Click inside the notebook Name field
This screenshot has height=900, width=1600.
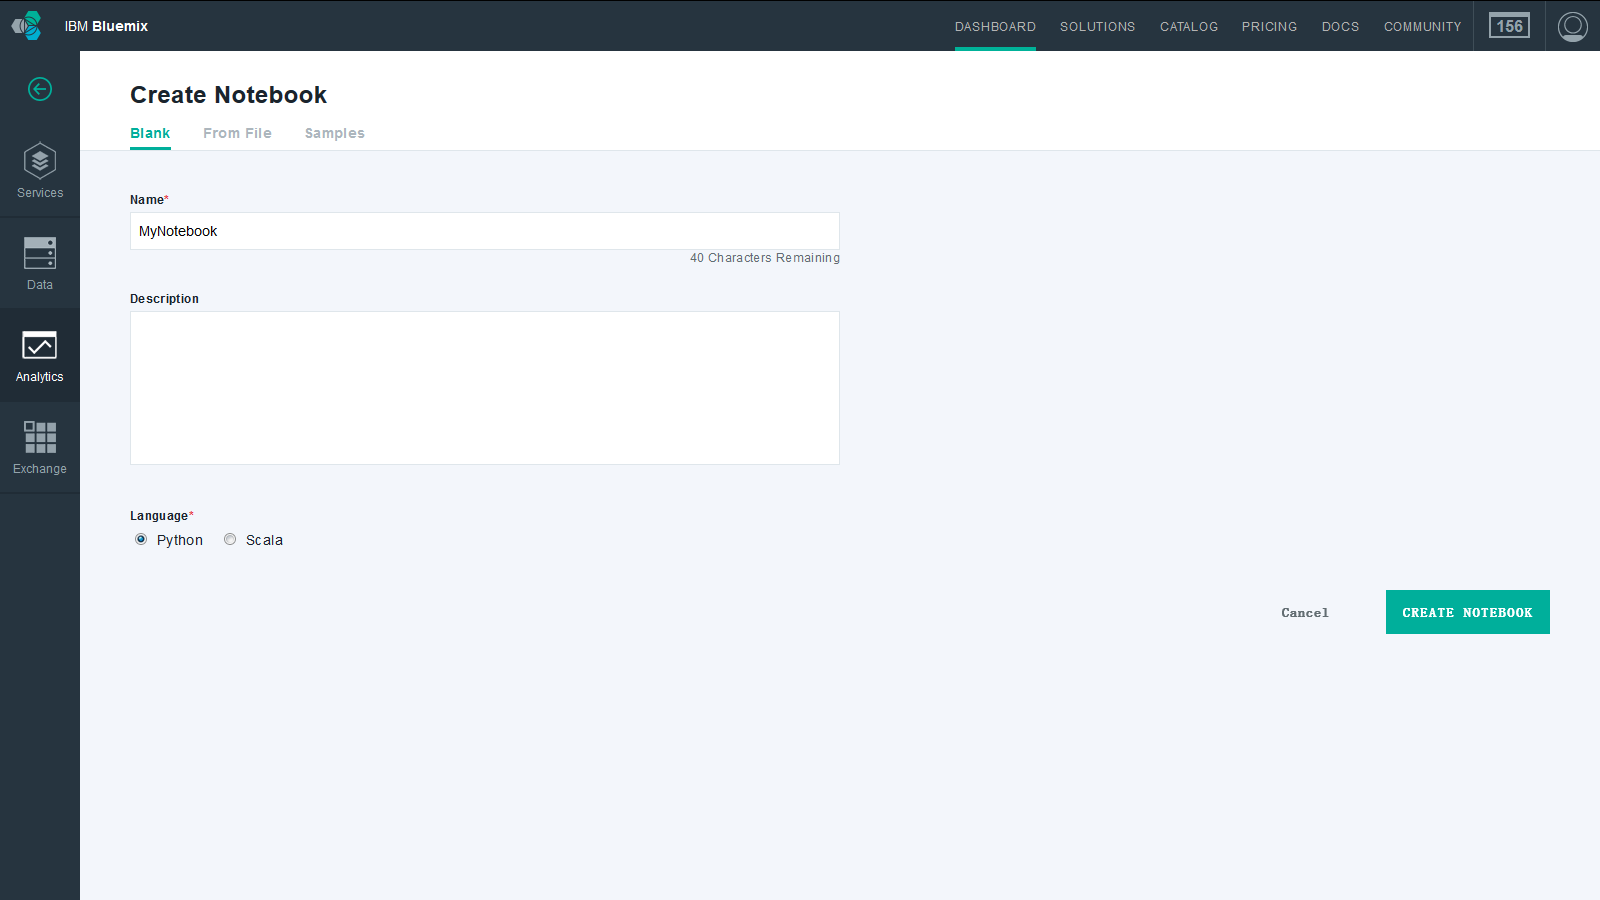pyautogui.click(x=484, y=231)
